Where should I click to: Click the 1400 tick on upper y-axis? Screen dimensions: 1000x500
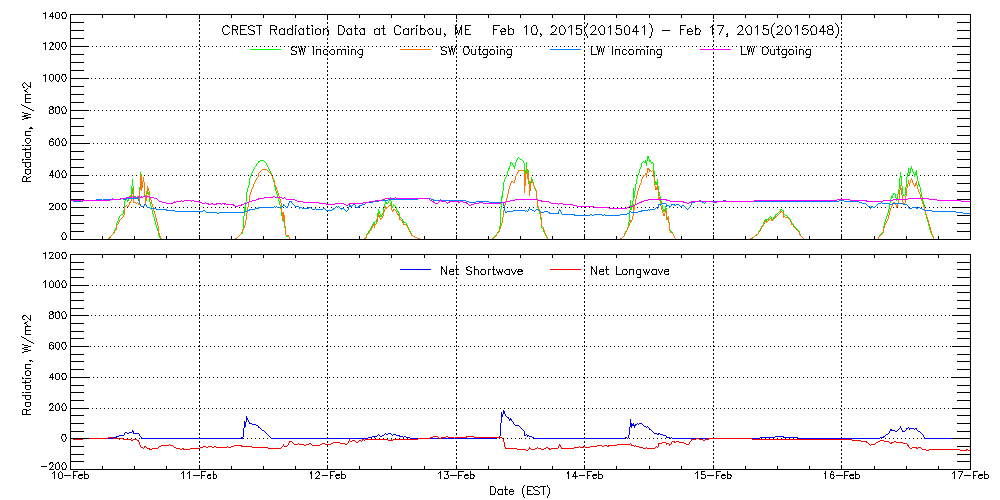(x=54, y=18)
